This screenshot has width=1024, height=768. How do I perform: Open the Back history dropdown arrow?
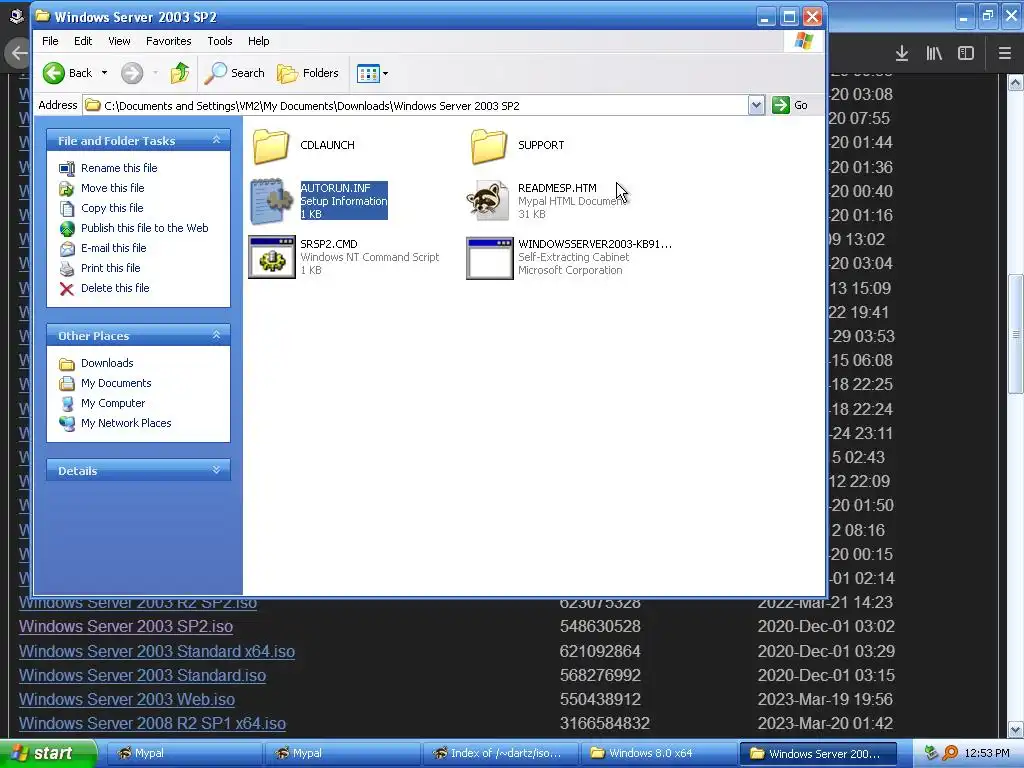(x=104, y=73)
